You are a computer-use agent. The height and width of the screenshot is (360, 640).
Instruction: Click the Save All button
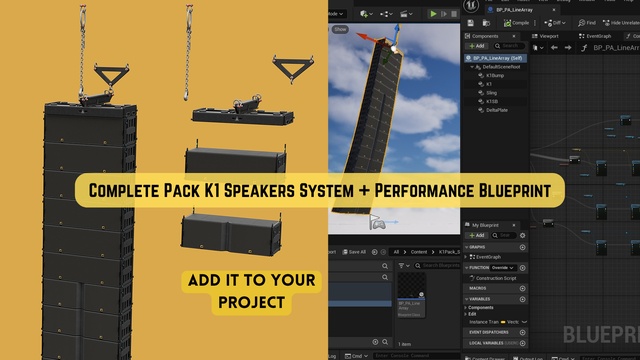354,252
